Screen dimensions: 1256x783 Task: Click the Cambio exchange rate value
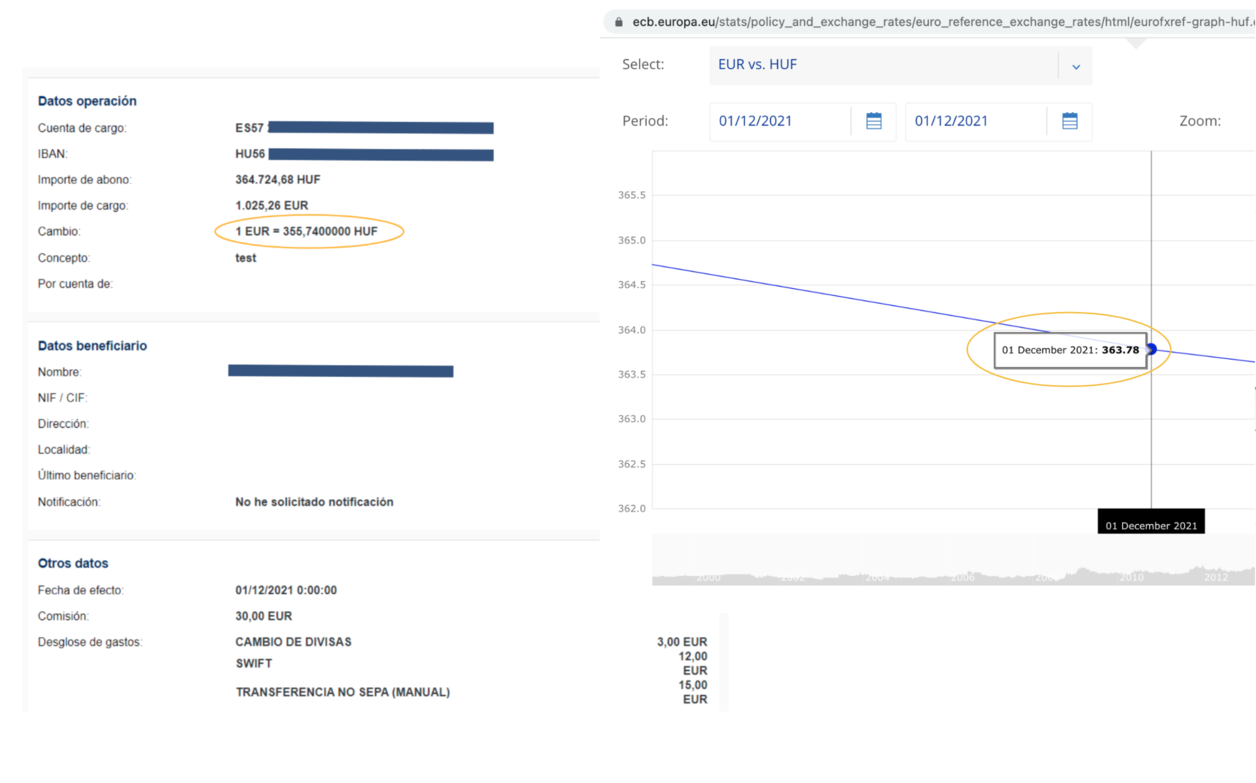(306, 232)
